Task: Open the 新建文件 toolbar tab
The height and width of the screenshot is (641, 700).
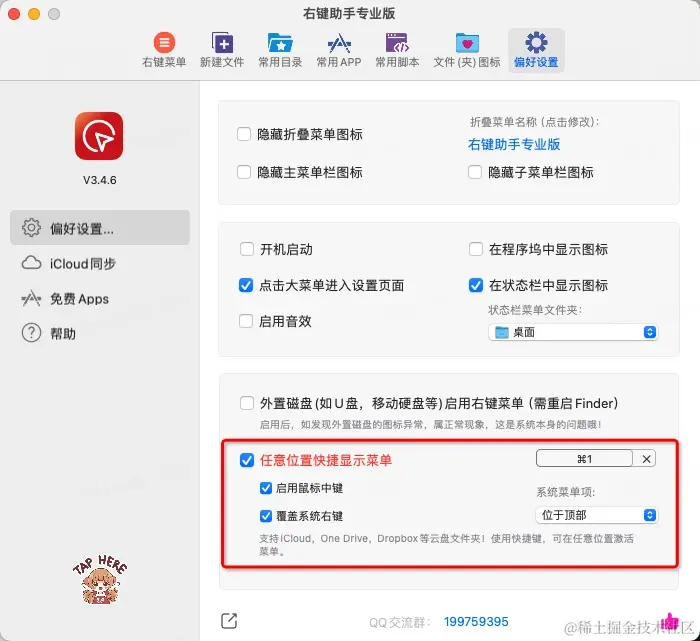Action: (x=222, y=50)
